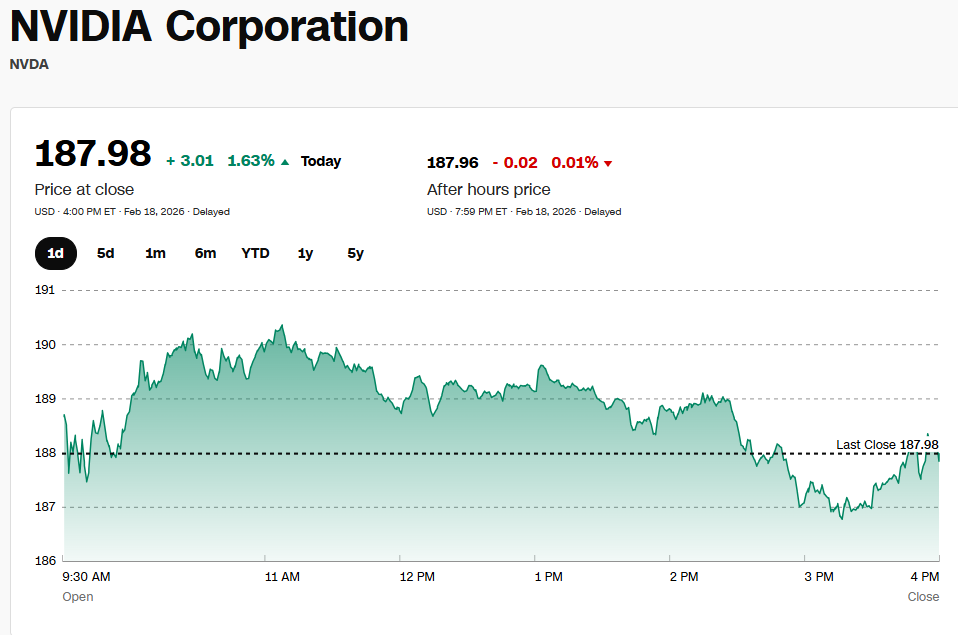Click the green up-arrow next to 1.63%
The height and width of the screenshot is (635, 958).
(x=285, y=162)
